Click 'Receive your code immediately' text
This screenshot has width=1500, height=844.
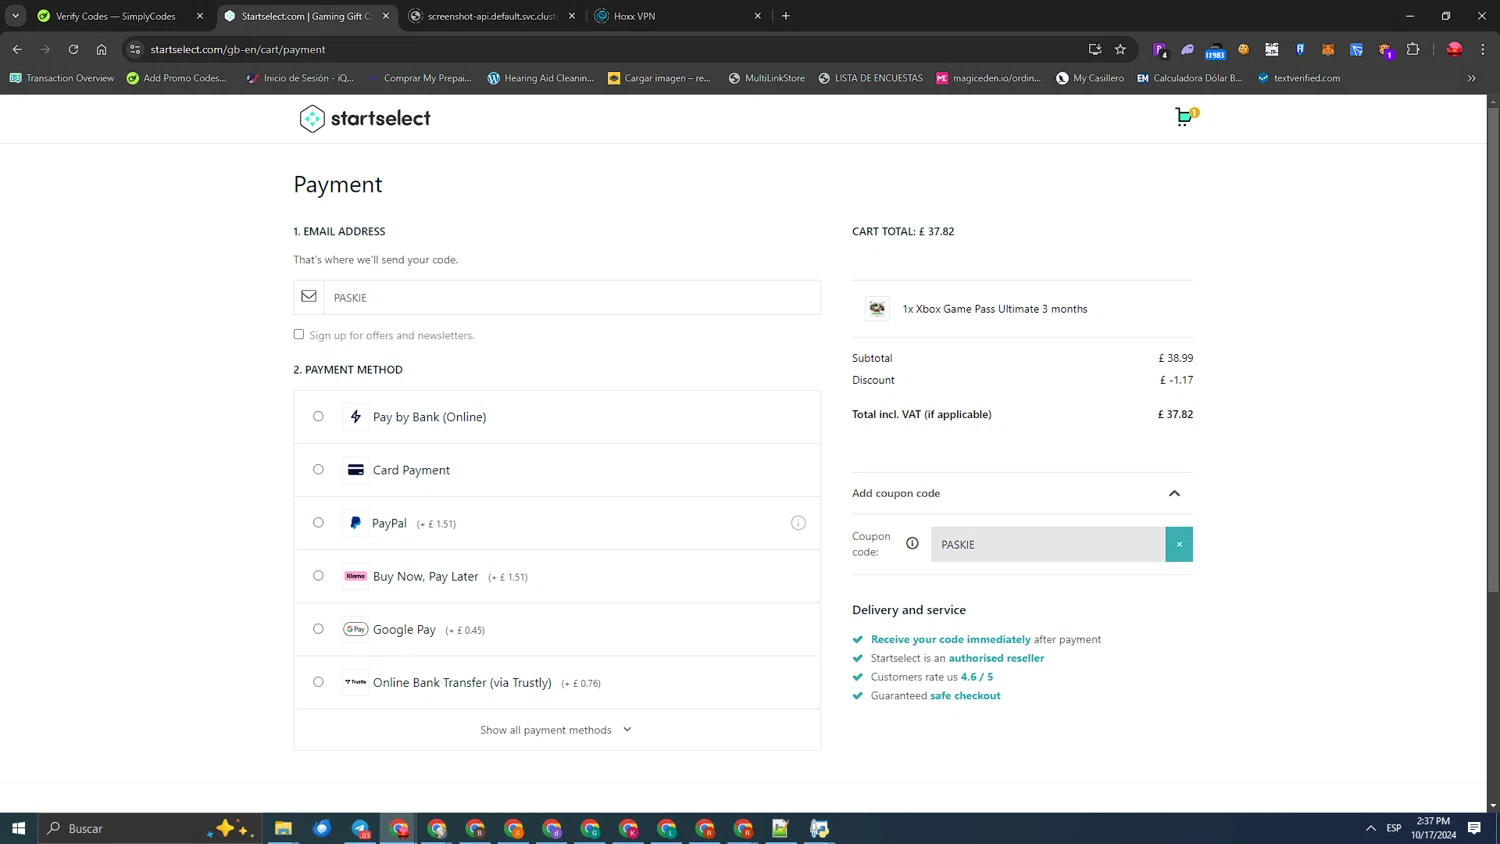[x=950, y=639]
